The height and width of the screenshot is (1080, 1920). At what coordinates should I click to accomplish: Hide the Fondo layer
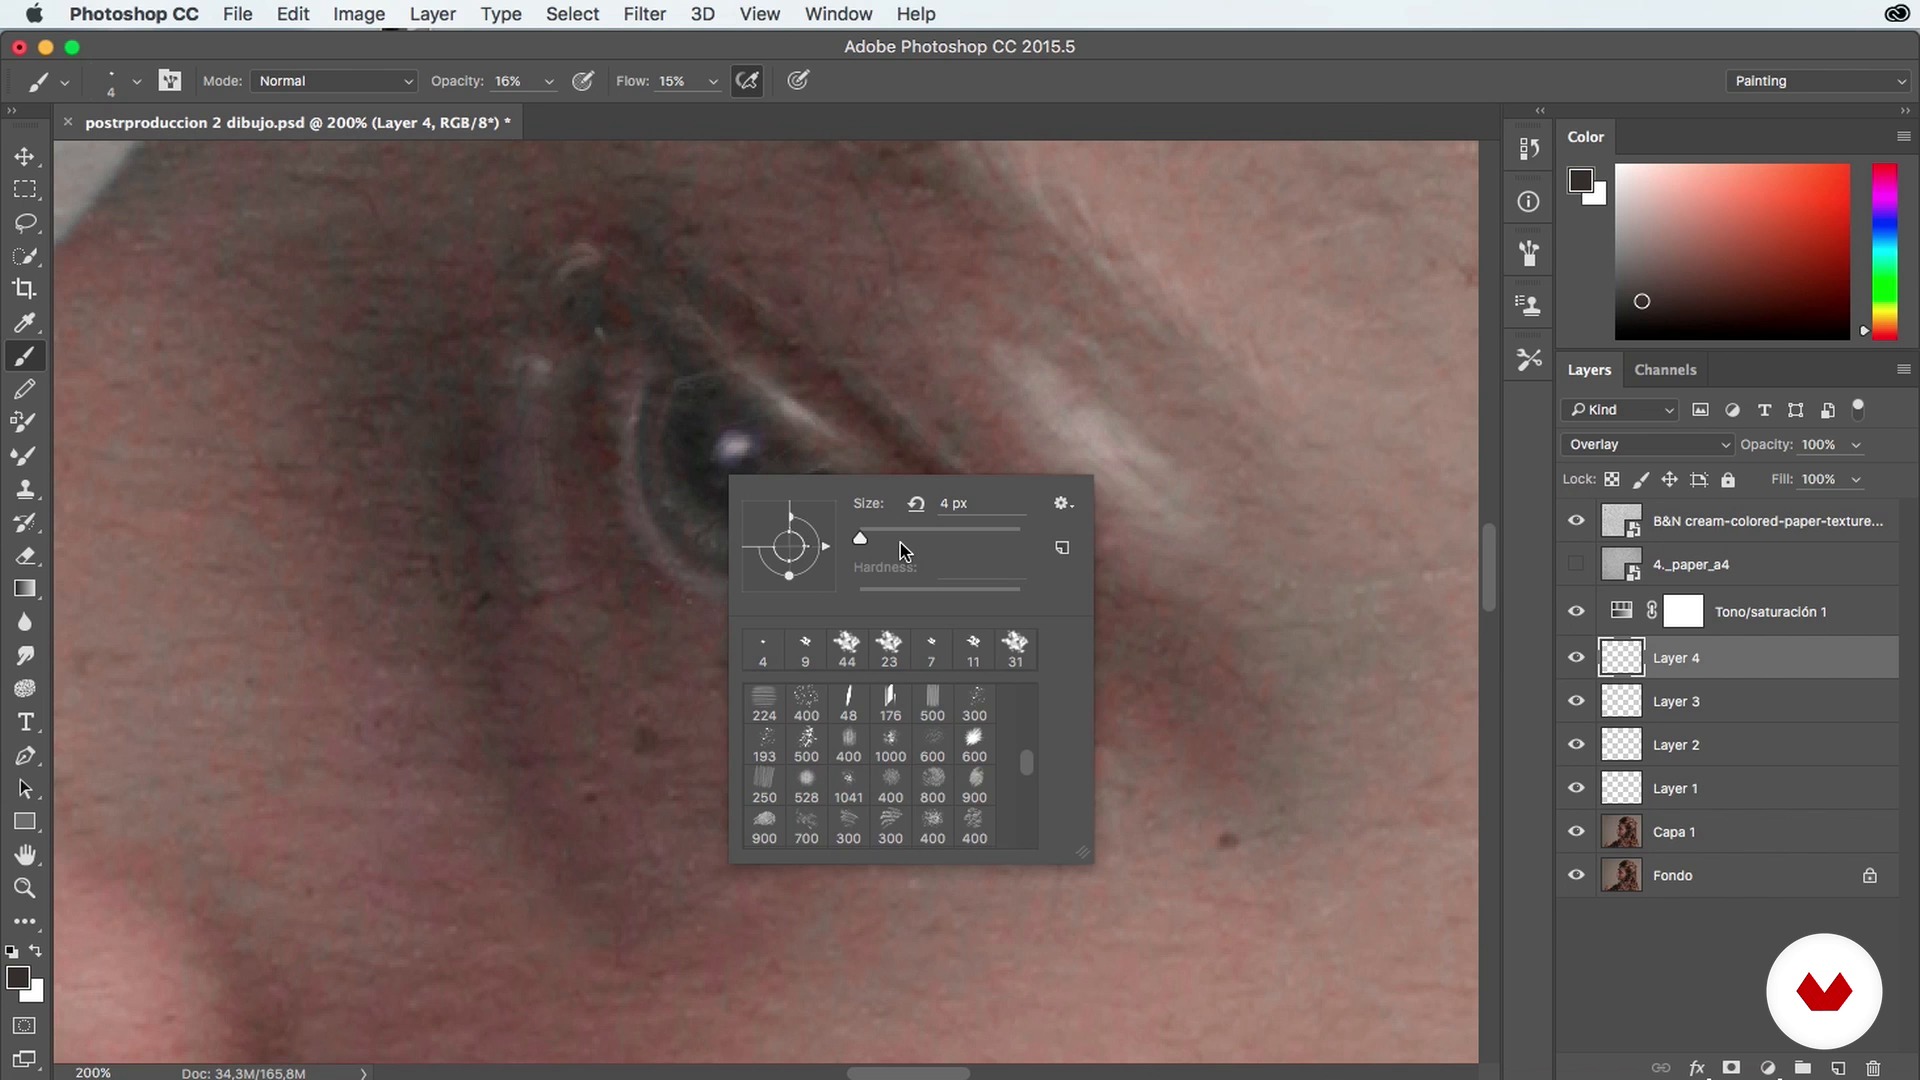[1576, 875]
